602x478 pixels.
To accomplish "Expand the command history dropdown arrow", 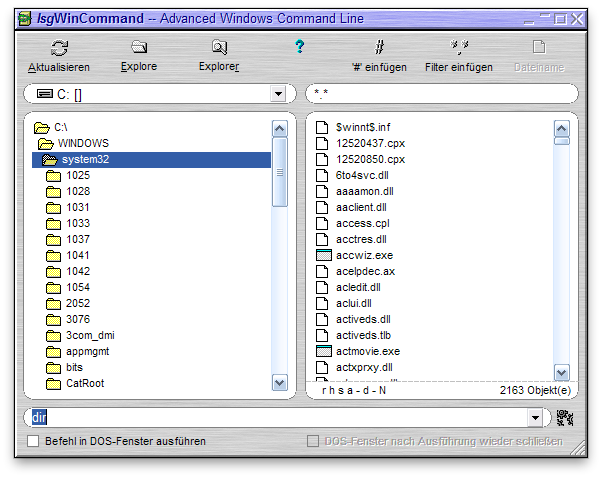I will pyautogui.click(x=535, y=418).
